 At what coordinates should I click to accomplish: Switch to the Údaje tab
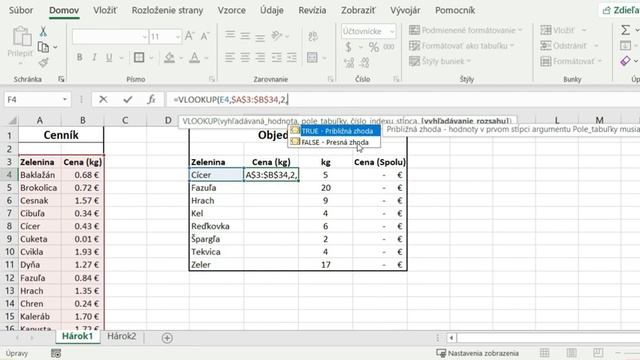(272, 10)
